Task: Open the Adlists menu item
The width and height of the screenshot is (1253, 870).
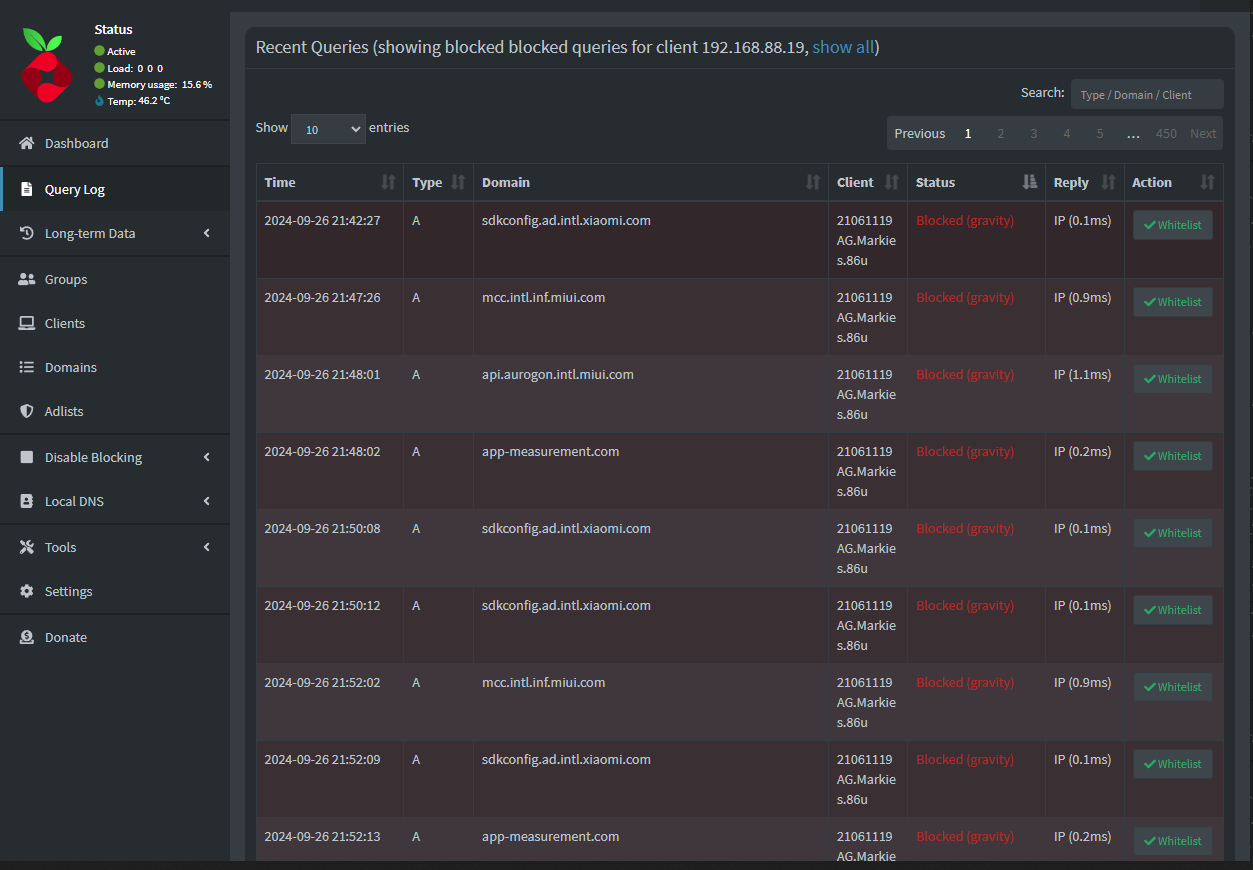Action: [115, 411]
